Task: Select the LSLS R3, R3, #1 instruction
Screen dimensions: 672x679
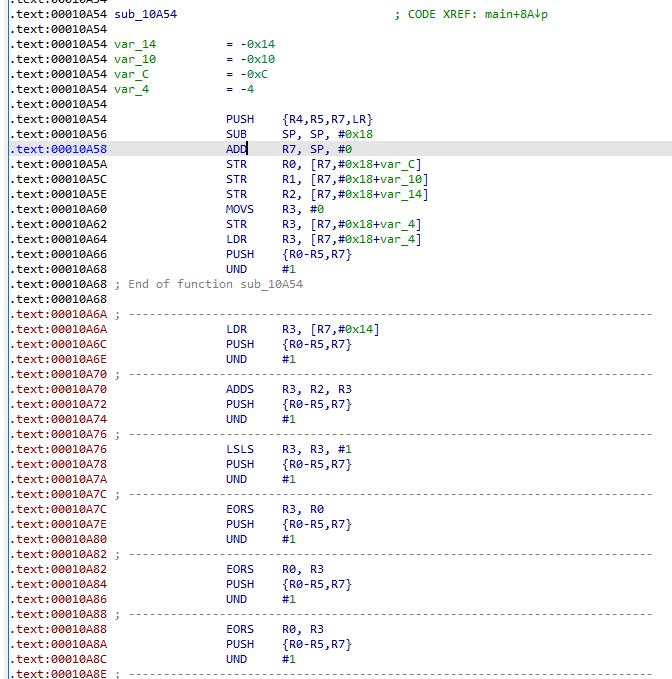Action: 240,450
